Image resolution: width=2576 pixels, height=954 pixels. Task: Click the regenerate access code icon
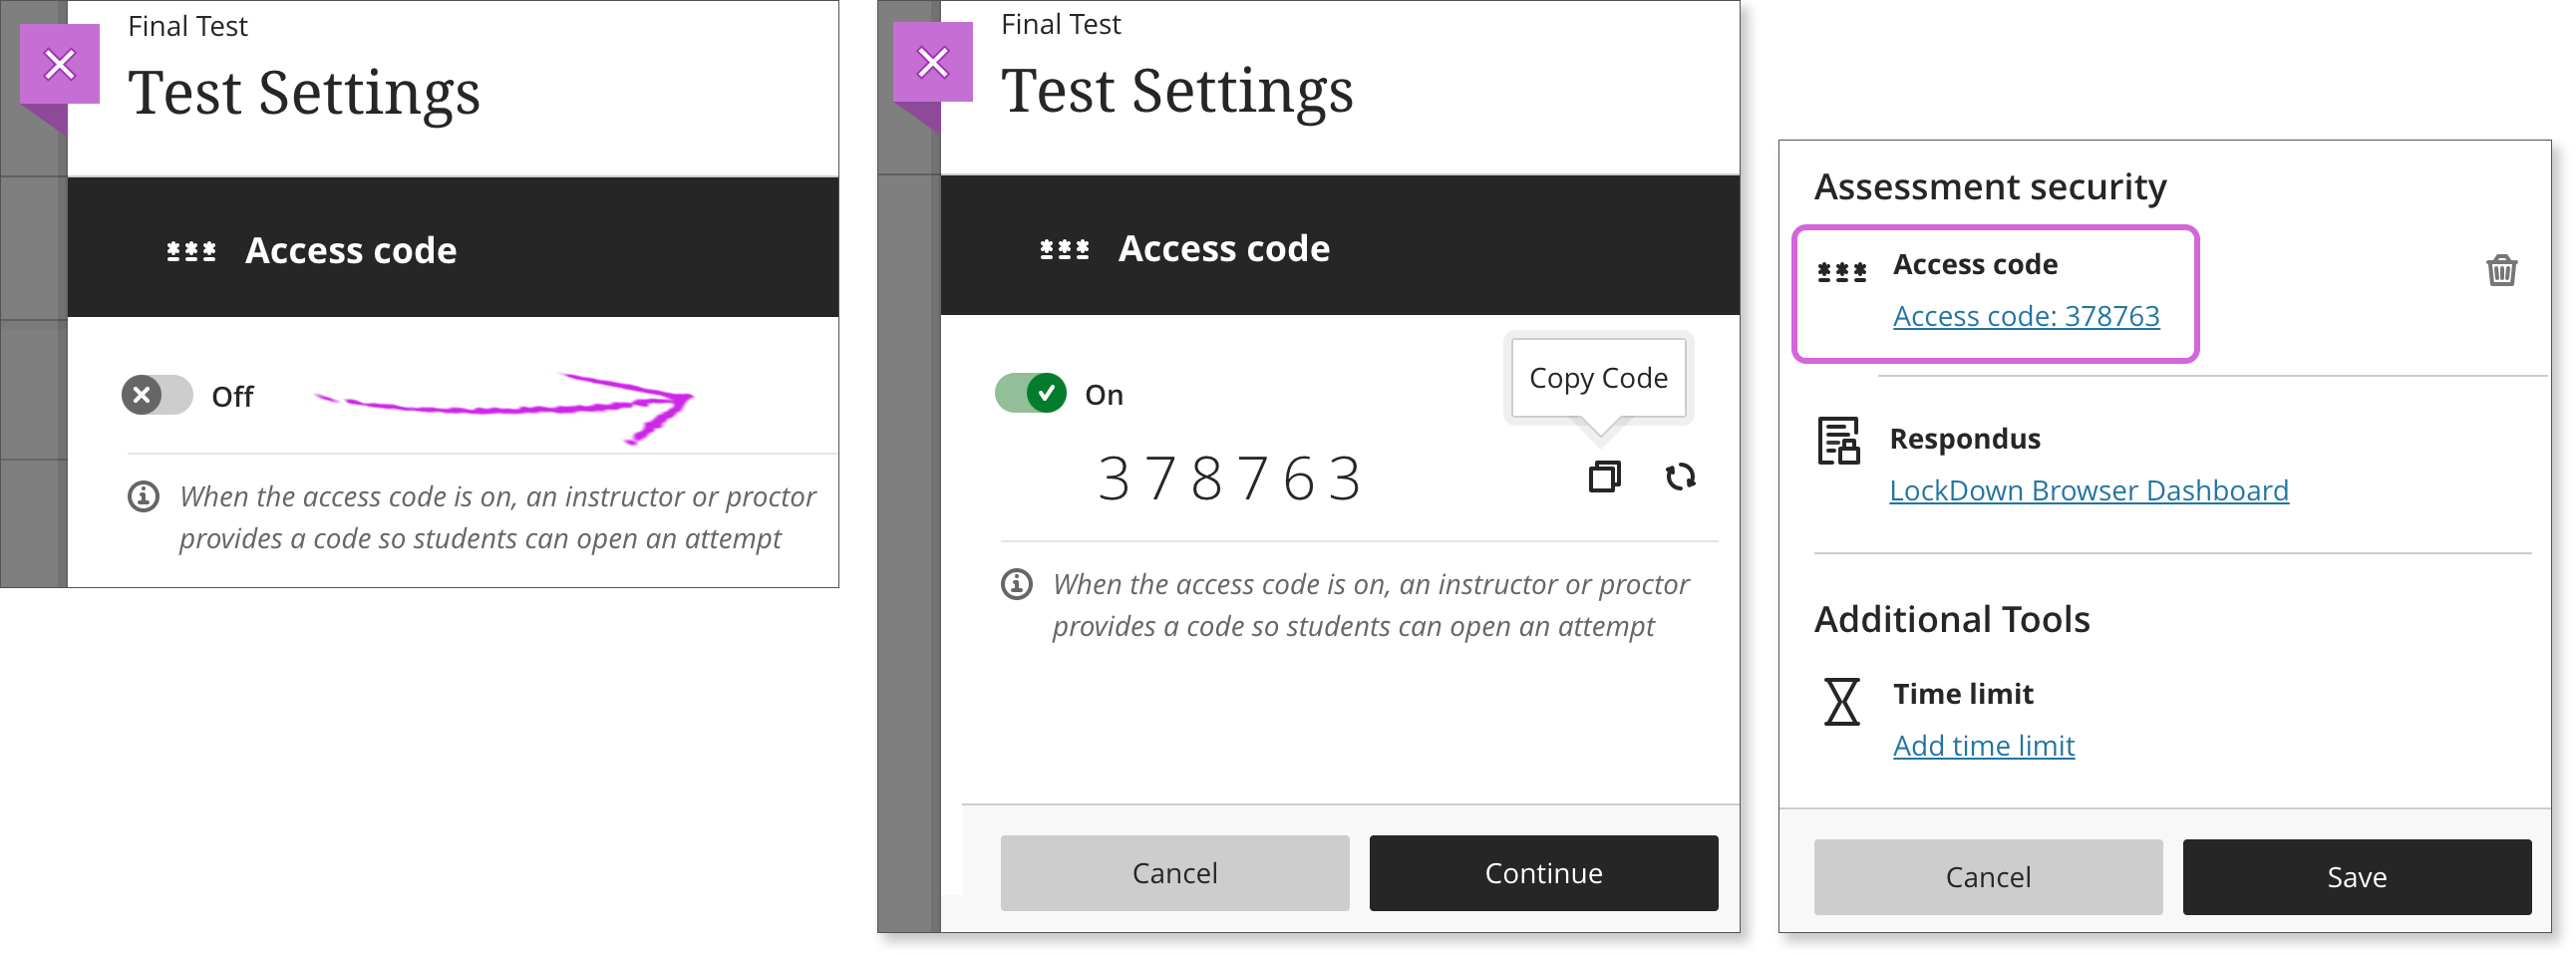point(1680,478)
